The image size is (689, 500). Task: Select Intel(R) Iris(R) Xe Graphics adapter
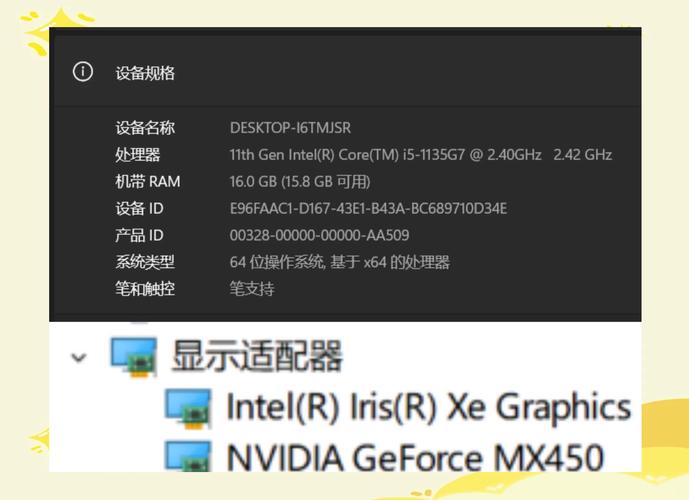(428, 408)
